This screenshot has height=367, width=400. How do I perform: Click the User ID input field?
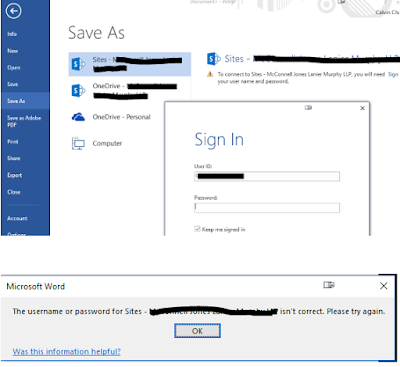(267, 176)
